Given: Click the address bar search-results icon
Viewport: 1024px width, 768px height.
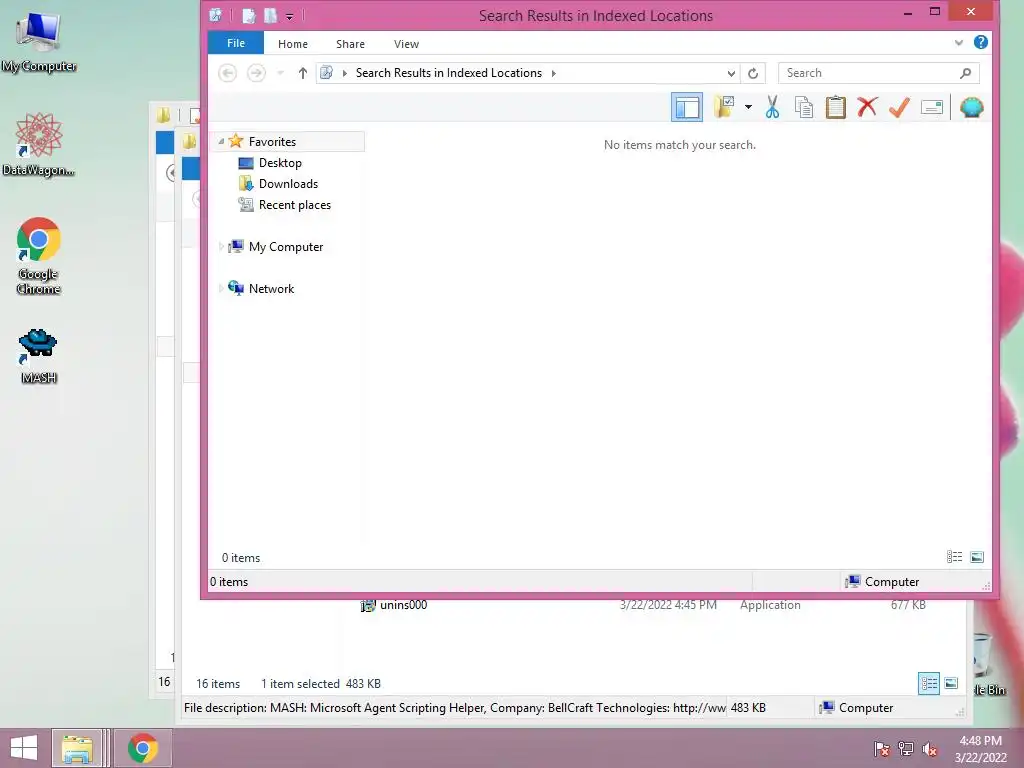Looking at the screenshot, I should coord(327,72).
